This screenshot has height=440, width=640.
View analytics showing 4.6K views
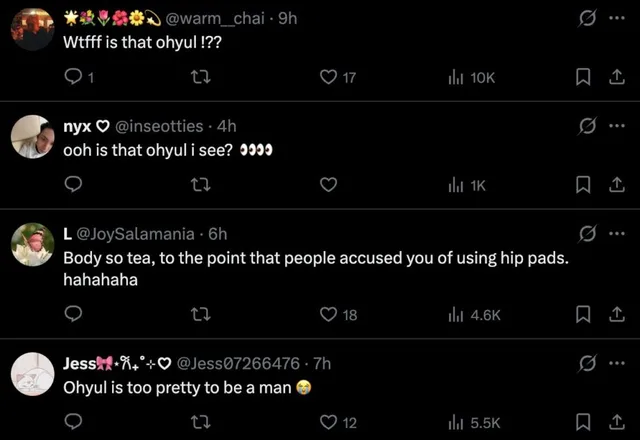[x=474, y=315]
